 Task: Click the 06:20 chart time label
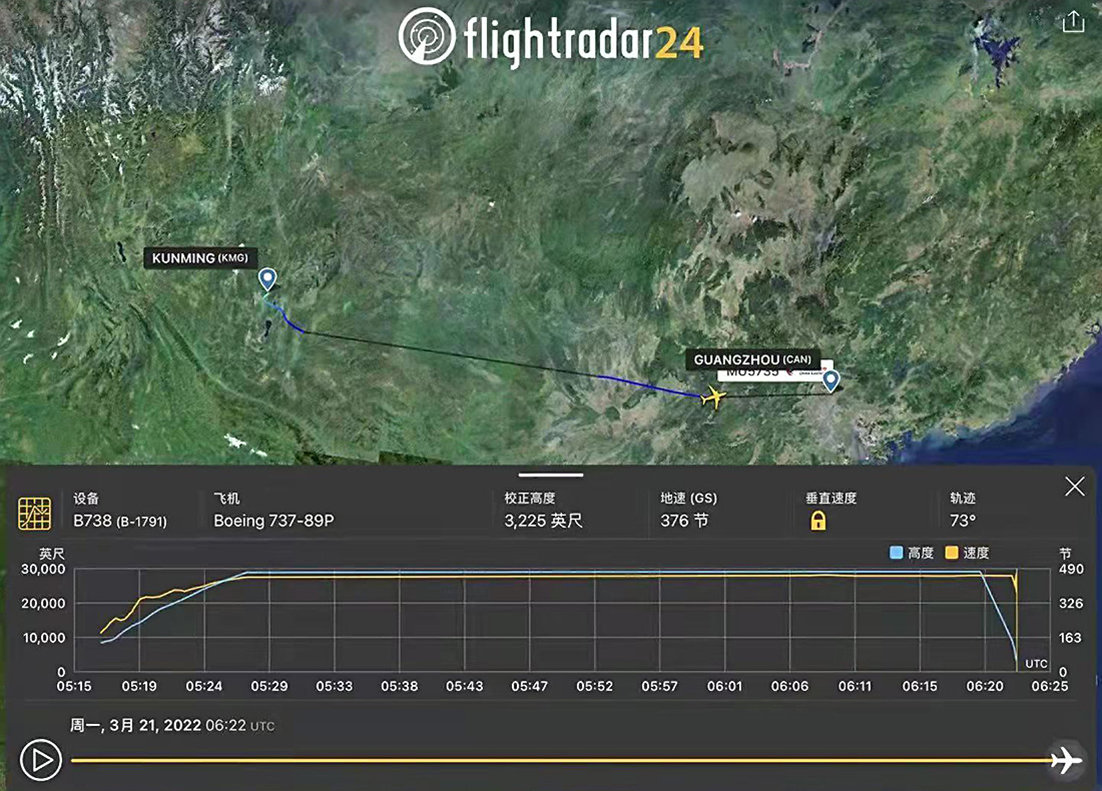pos(985,686)
